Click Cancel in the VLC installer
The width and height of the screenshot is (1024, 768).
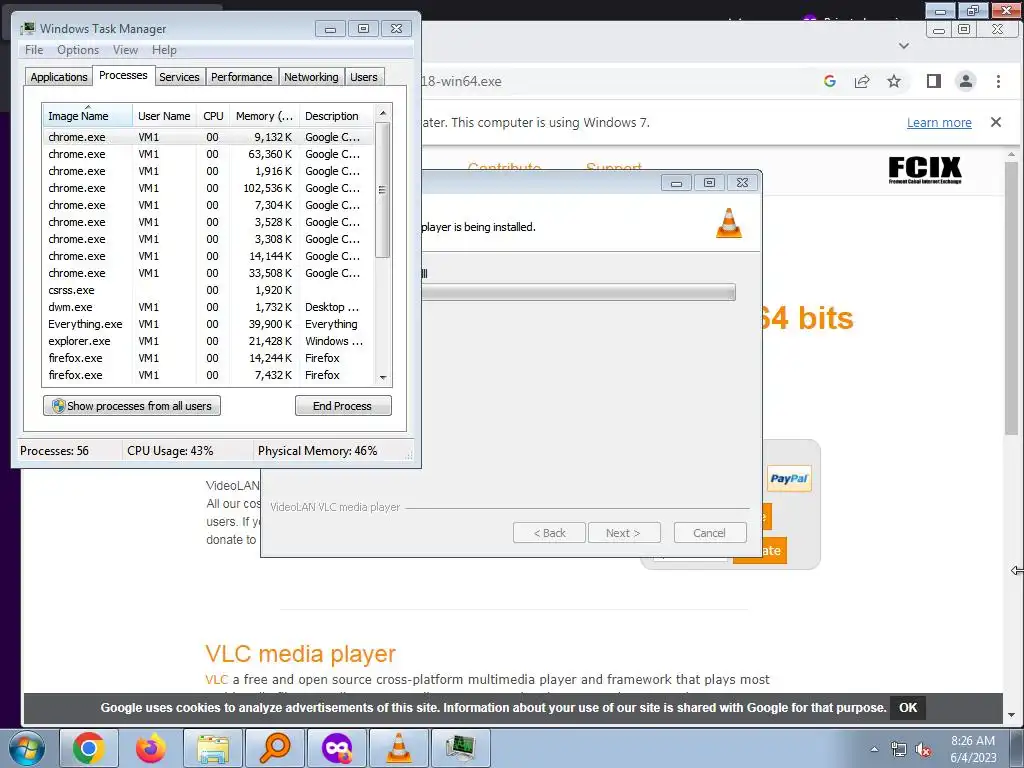710,533
